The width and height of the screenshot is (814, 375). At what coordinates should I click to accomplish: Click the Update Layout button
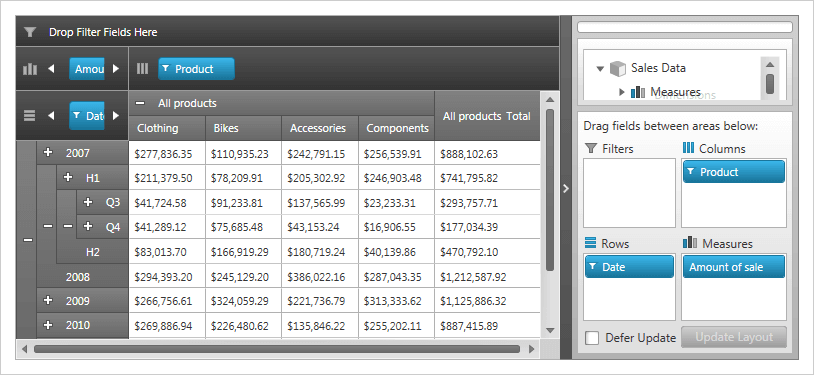tap(734, 337)
